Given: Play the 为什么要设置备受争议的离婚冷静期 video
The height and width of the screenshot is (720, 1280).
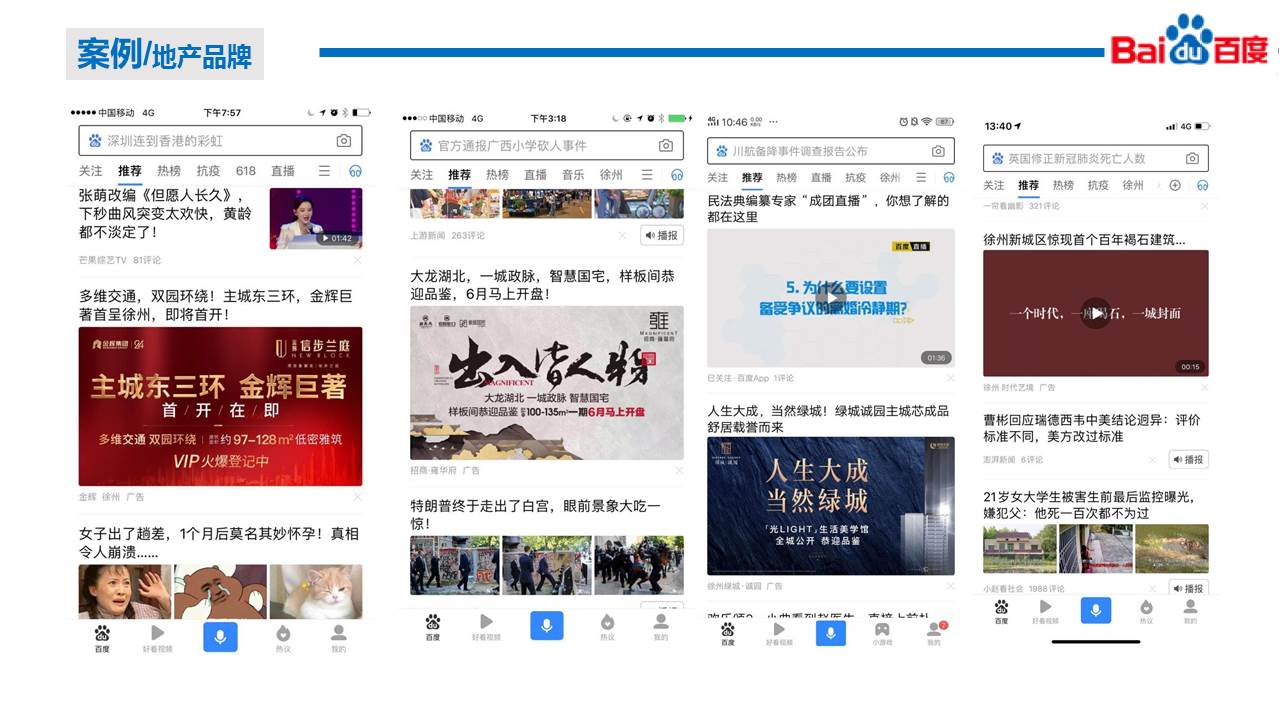Looking at the screenshot, I should [831, 298].
